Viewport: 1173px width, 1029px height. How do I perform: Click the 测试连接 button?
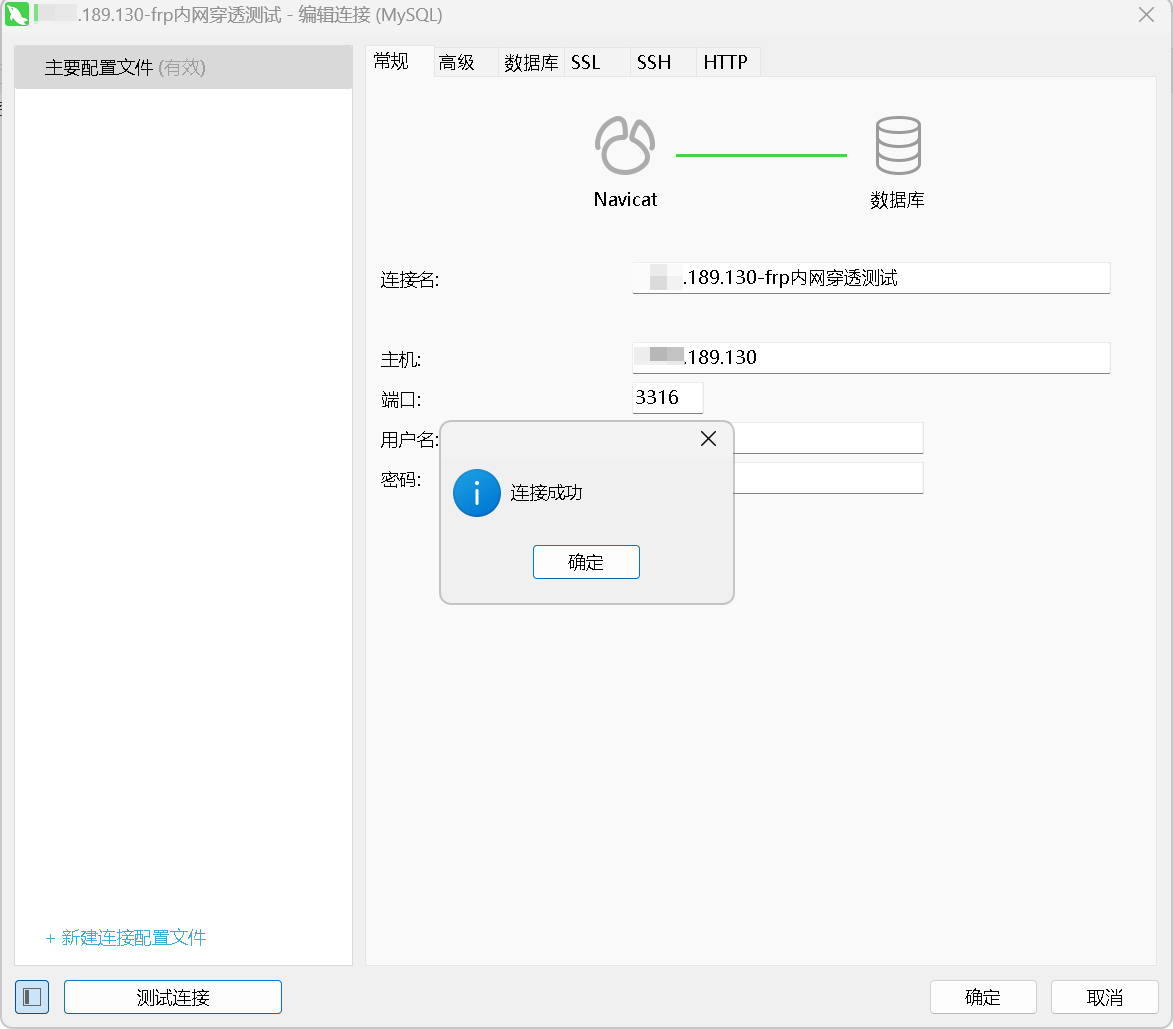pyautogui.click(x=173, y=997)
